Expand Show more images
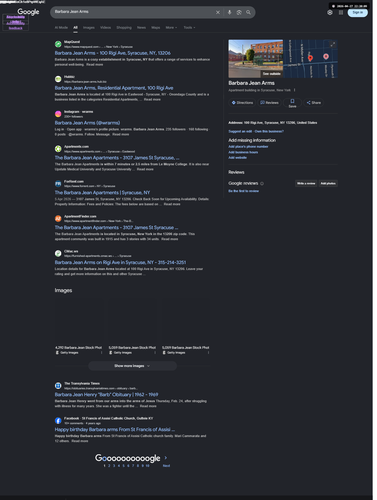This screenshot has width=377, height=500. [132, 366]
